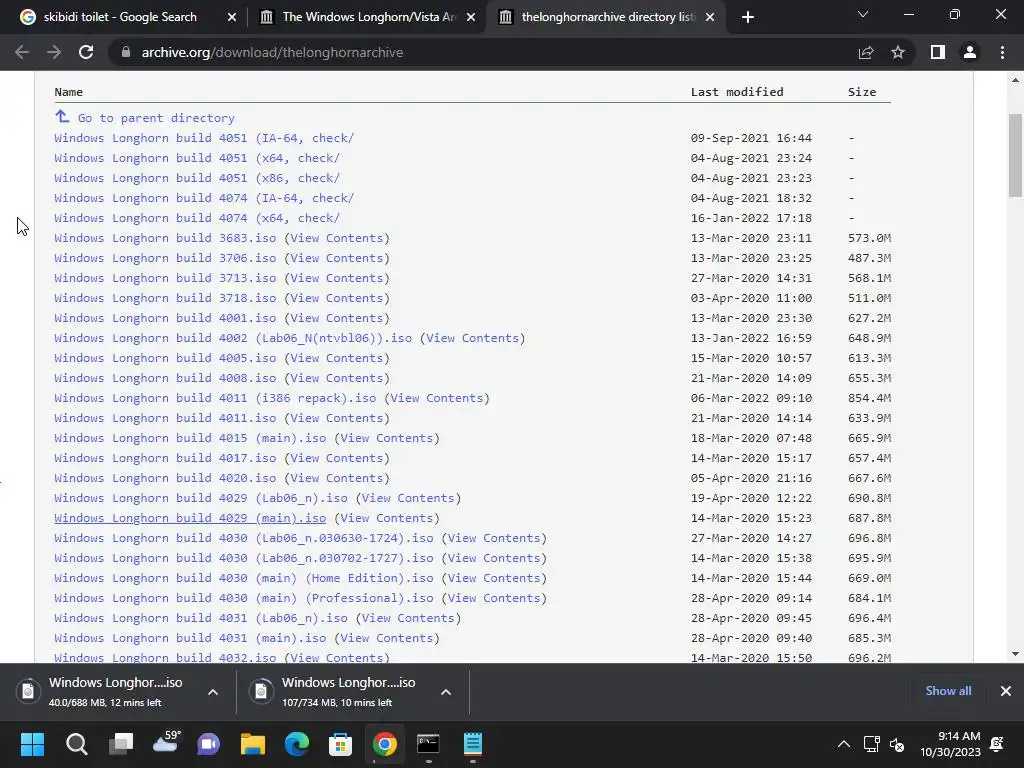This screenshot has width=1024, height=768.
Task: Click the muted volume tray icon
Action: (897, 744)
